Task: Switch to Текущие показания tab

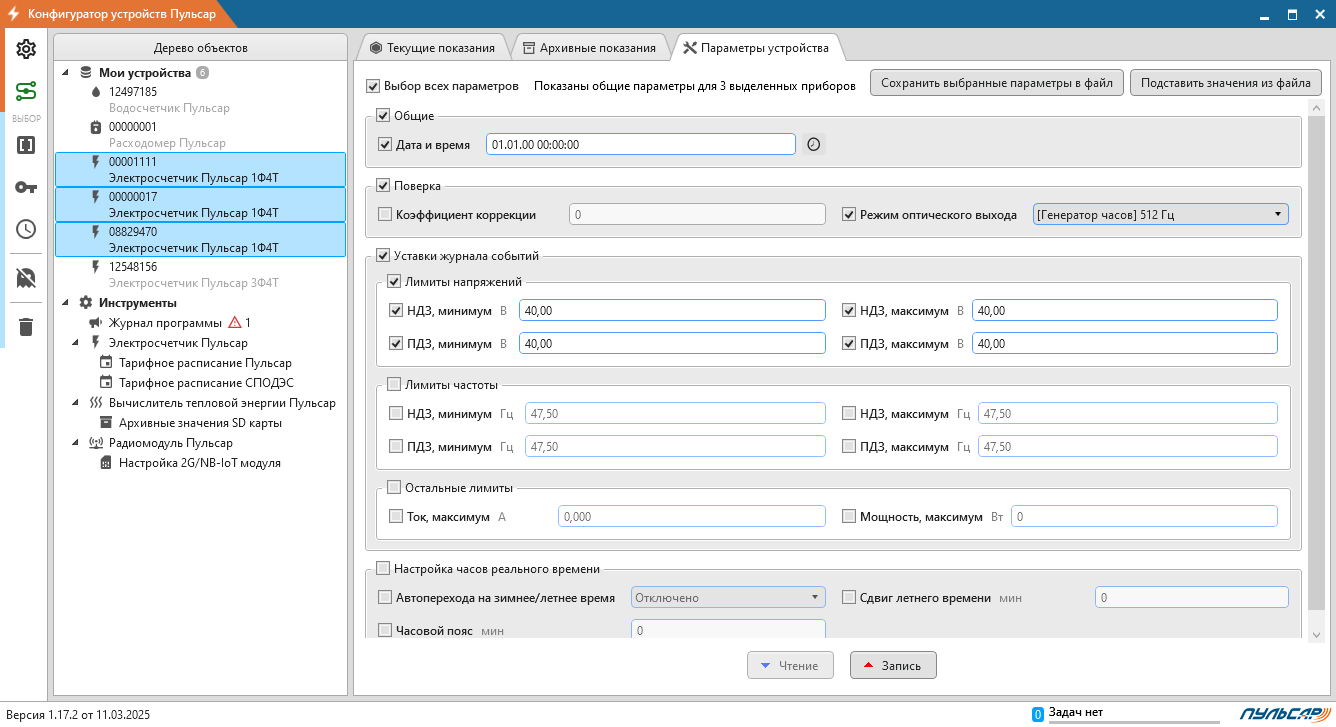Action: (432, 48)
